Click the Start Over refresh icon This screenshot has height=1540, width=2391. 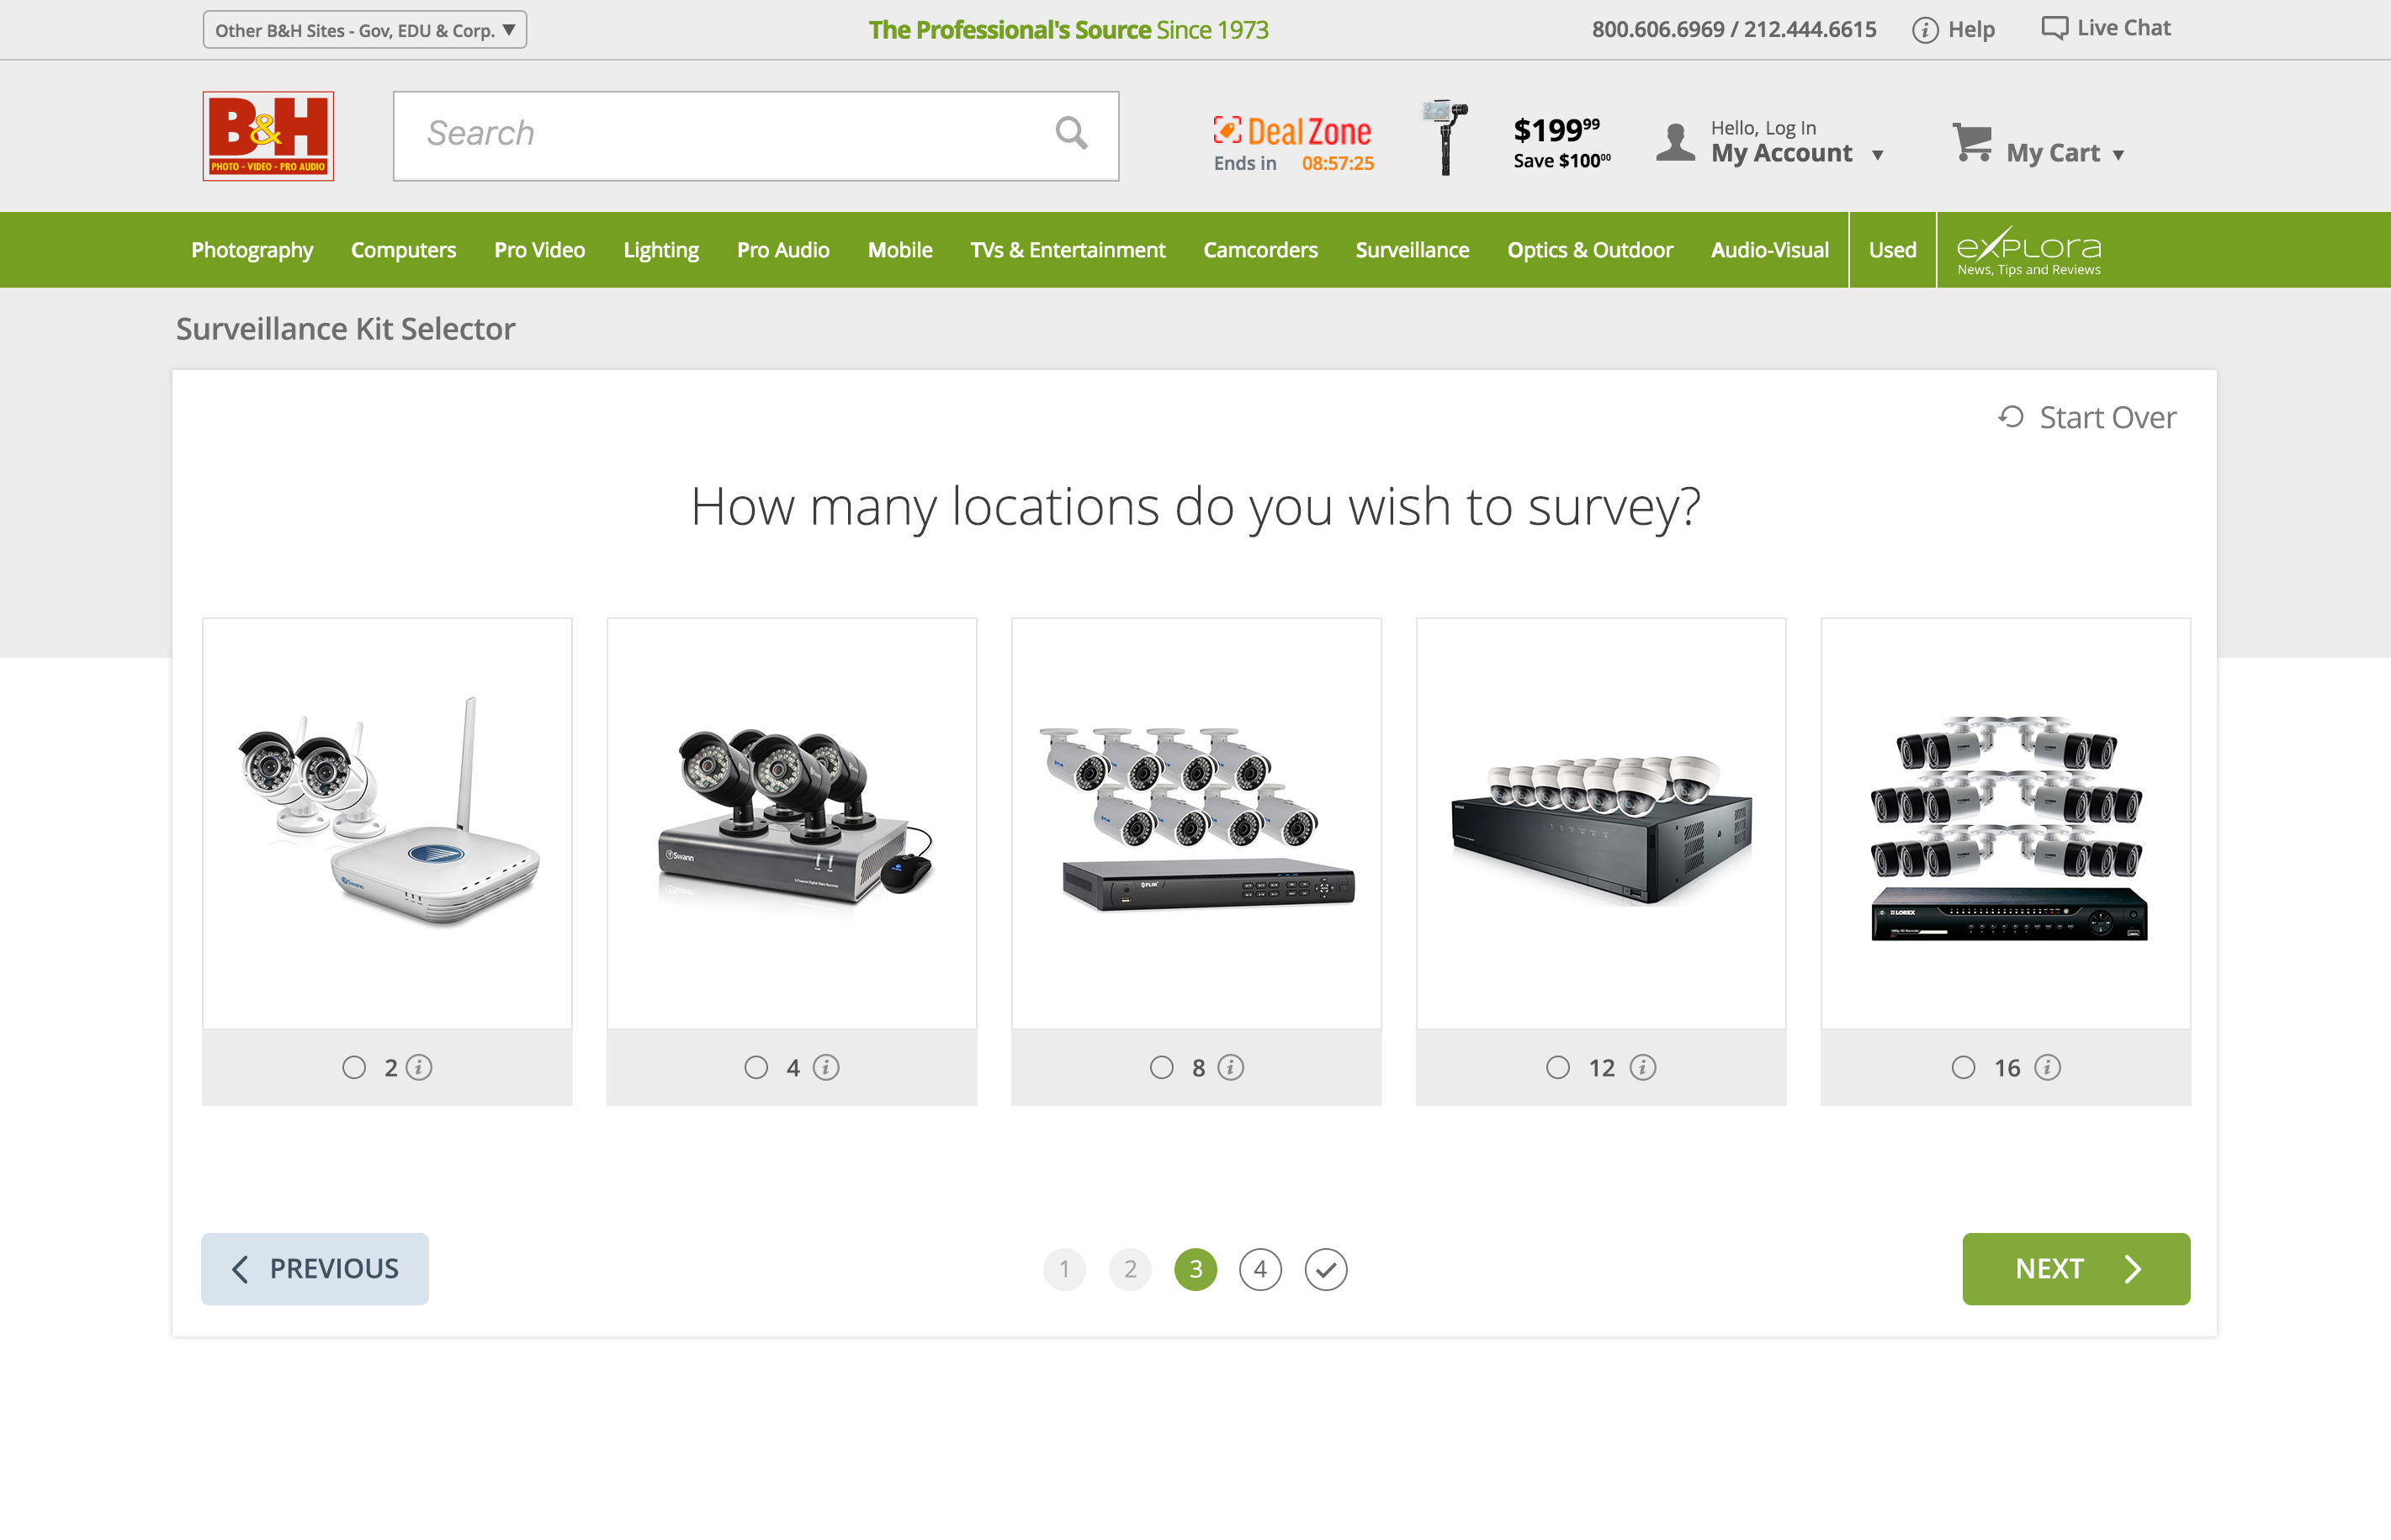point(2011,417)
